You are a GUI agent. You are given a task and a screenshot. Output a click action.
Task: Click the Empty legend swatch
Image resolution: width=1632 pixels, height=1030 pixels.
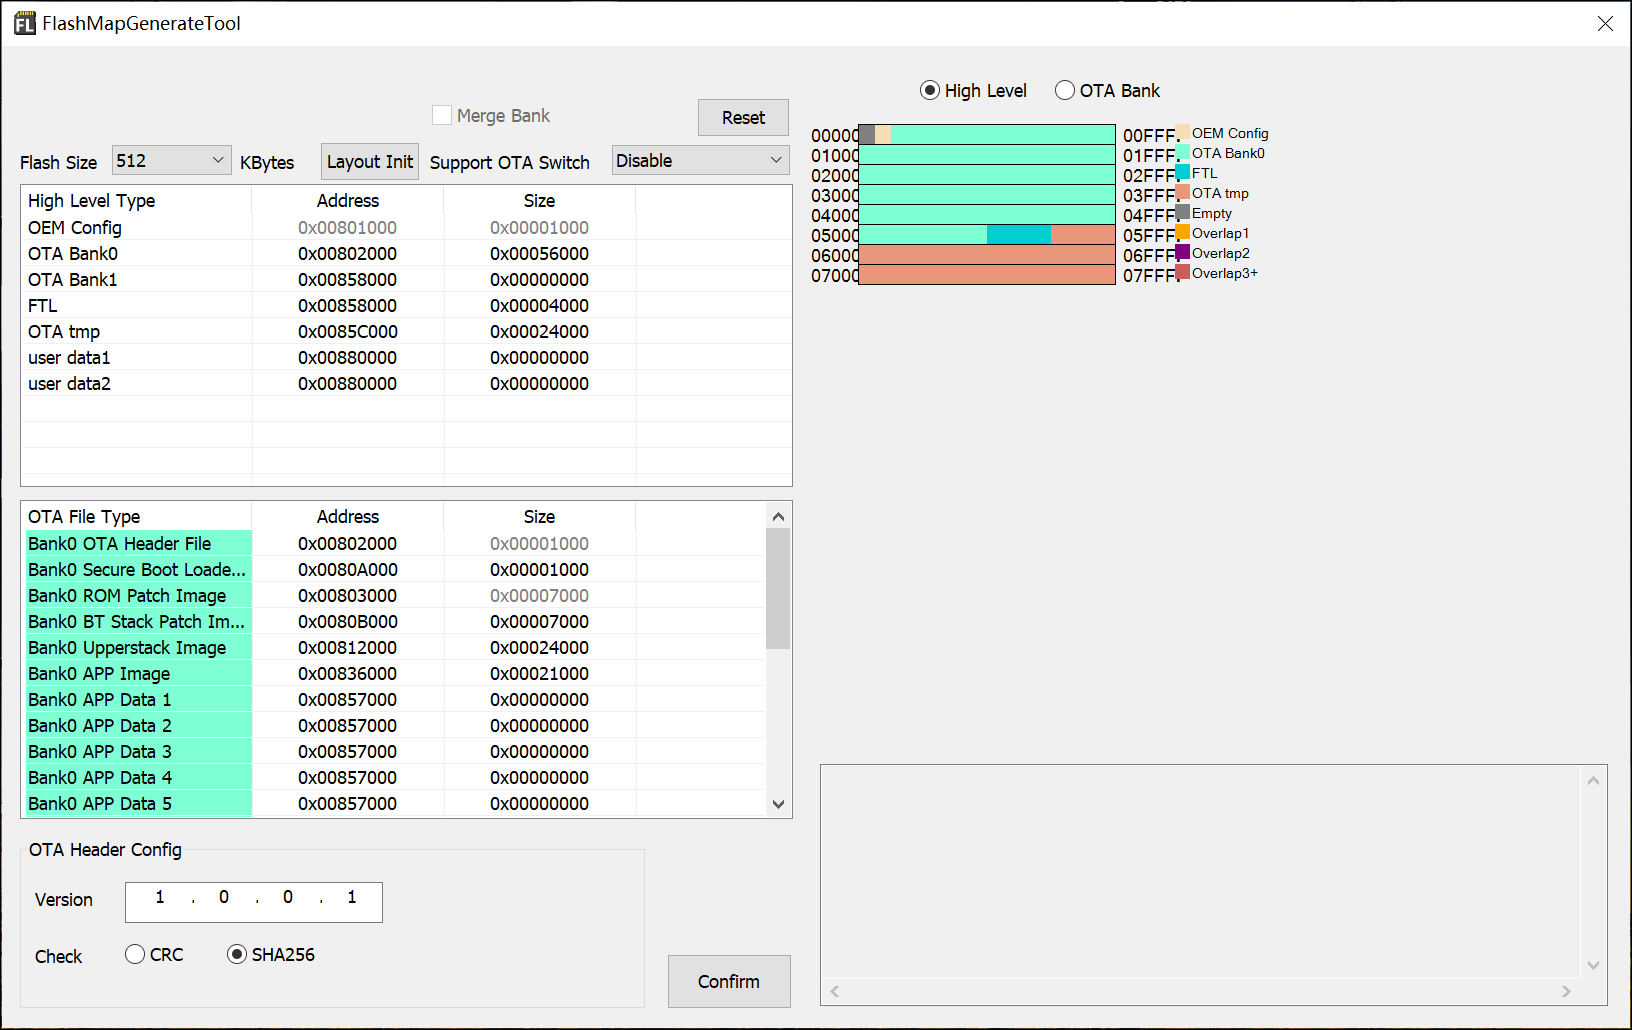click(x=1183, y=212)
